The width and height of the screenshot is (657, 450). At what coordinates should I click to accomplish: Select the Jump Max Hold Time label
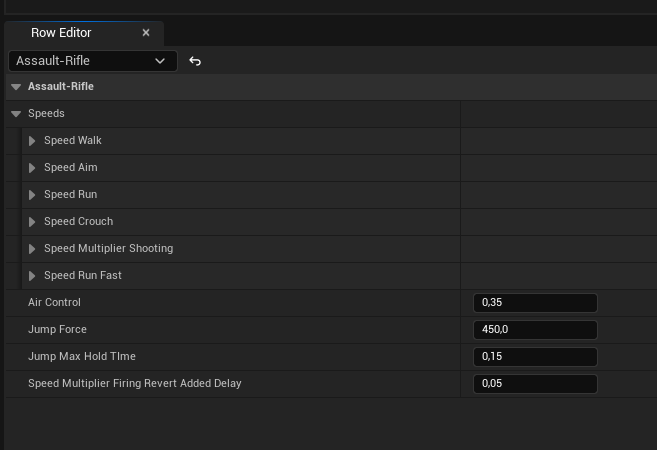[82, 357]
